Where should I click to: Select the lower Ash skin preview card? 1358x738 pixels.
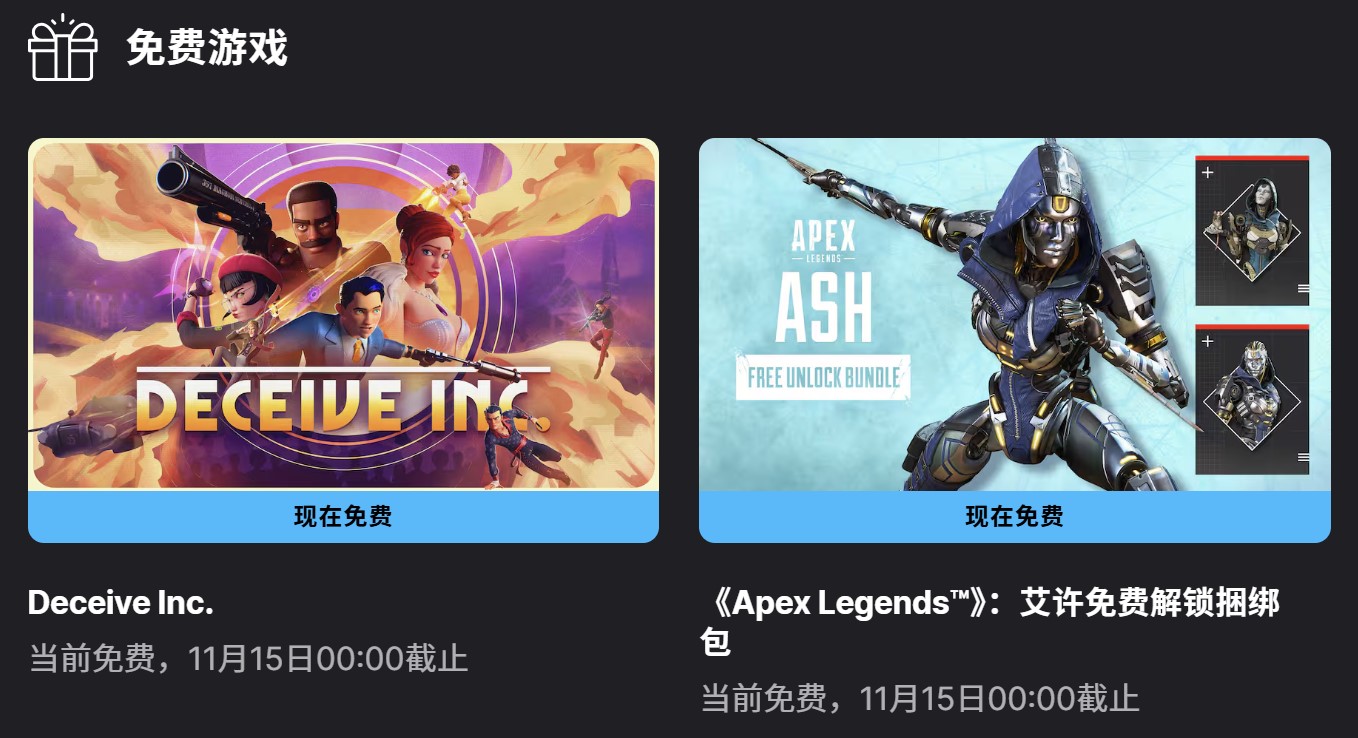[x=1252, y=399]
